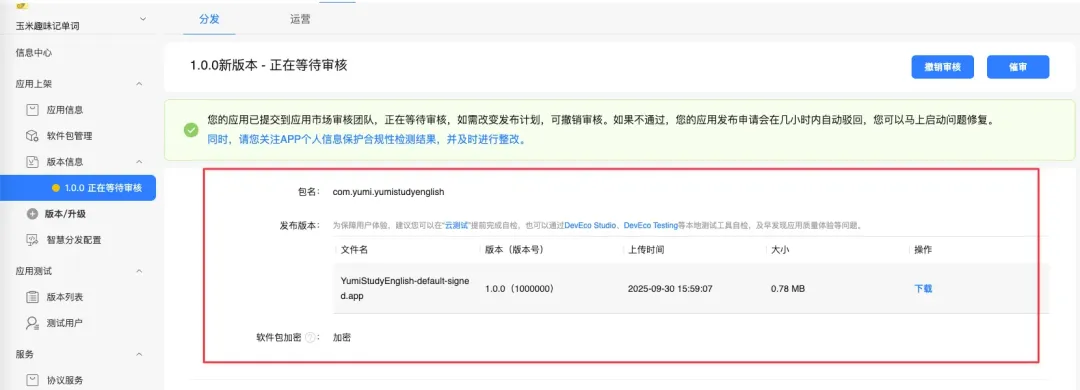Image resolution: width=1080 pixels, height=390 pixels.
Task: Open 版本列表 sidebar item
Action: click(65, 297)
